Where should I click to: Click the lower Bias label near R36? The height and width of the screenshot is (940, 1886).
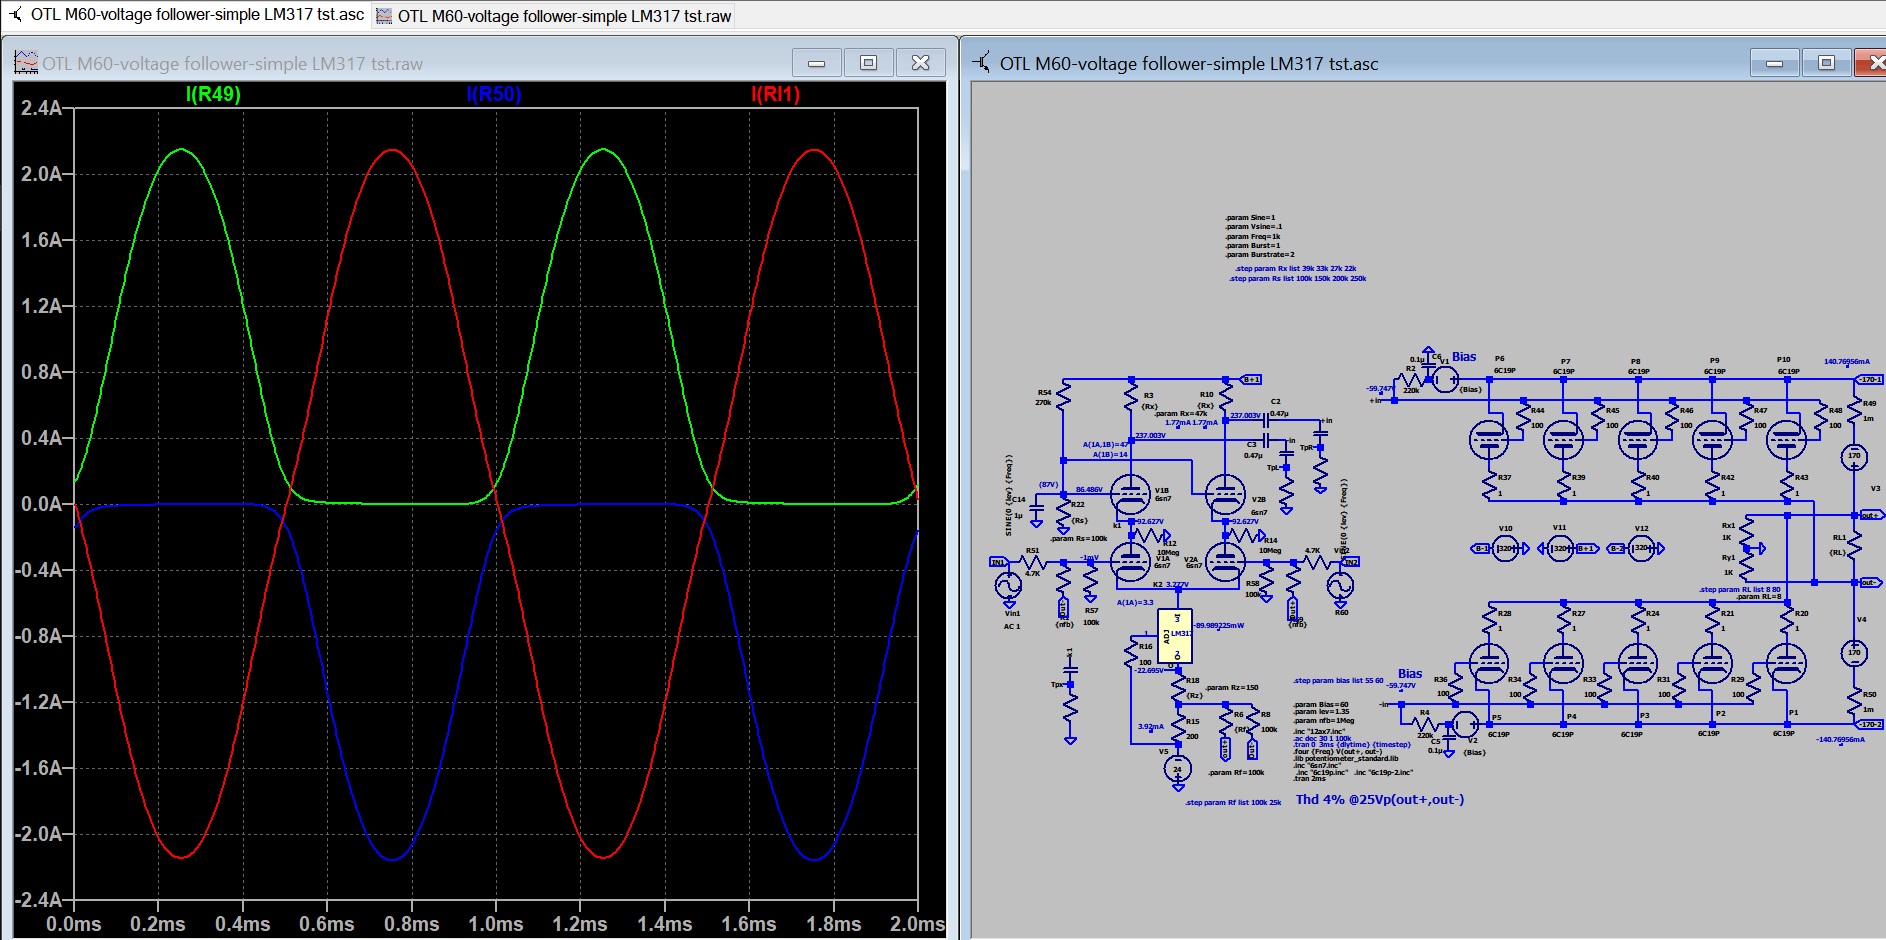(1410, 674)
